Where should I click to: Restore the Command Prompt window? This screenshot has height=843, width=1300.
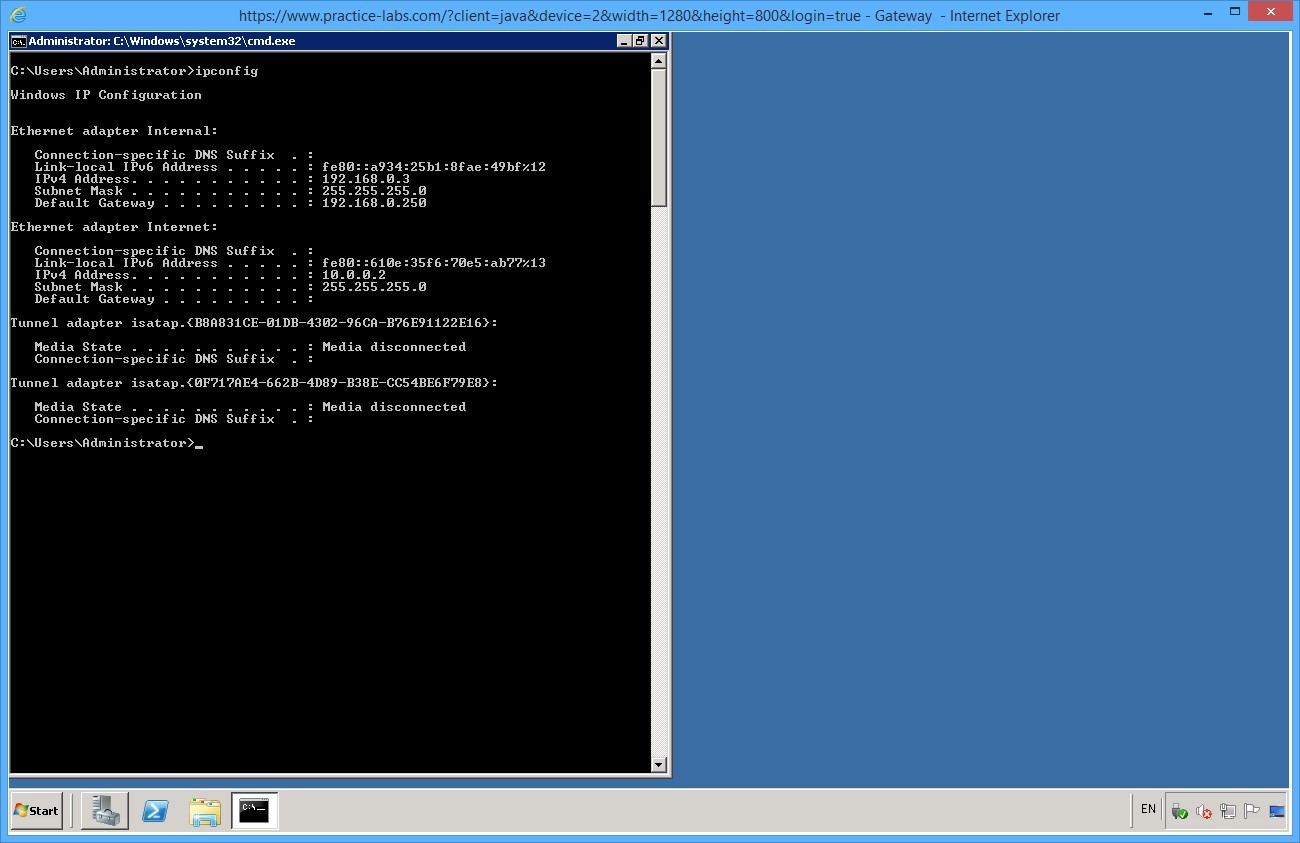tap(639, 41)
